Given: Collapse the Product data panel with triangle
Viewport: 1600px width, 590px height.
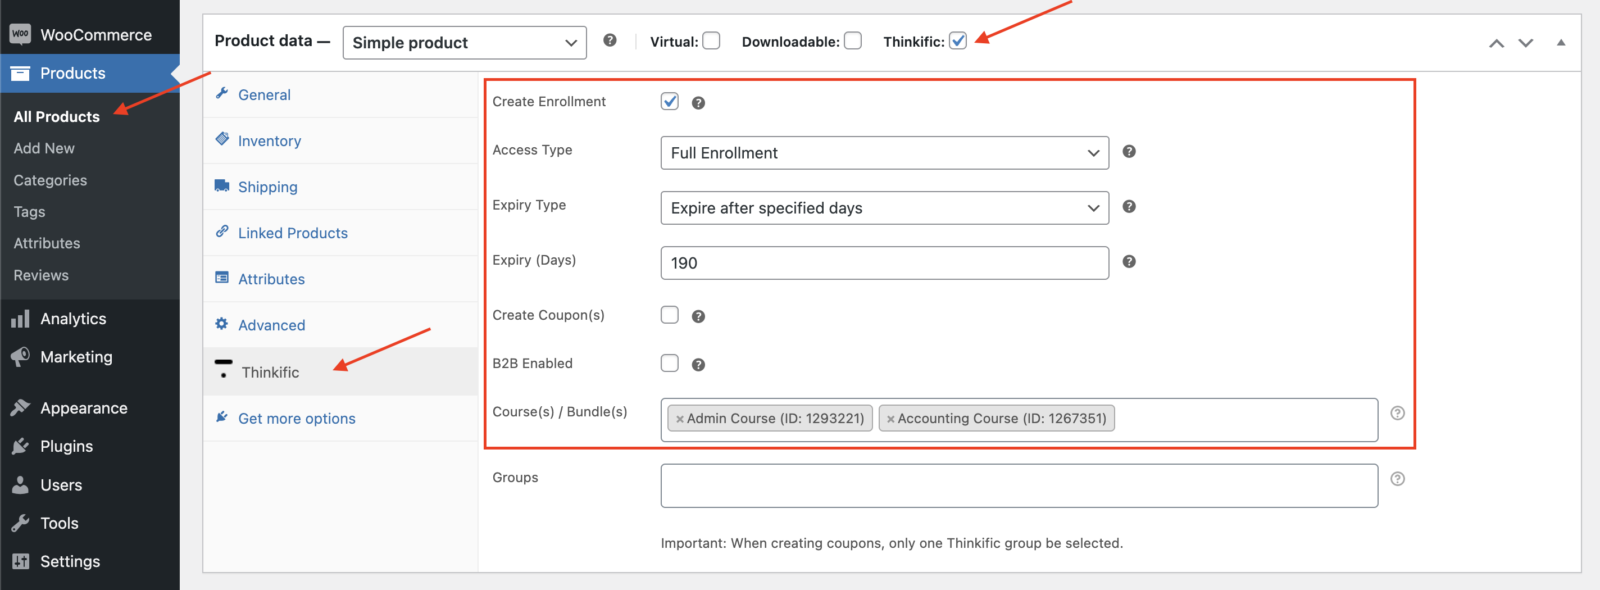Looking at the screenshot, I should 1560,43.
